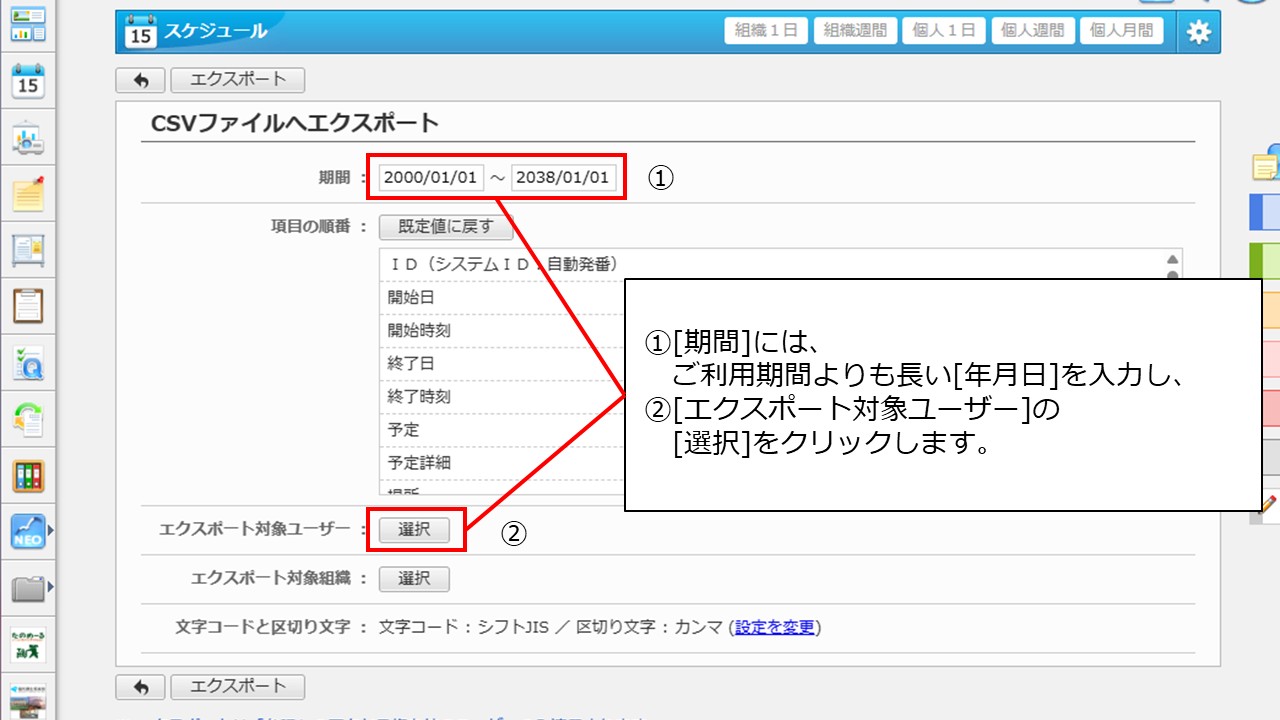Switch to the 組織週間 view tab
The height and width of the screenshot is (720, 1280).
(x=855, y=31)
